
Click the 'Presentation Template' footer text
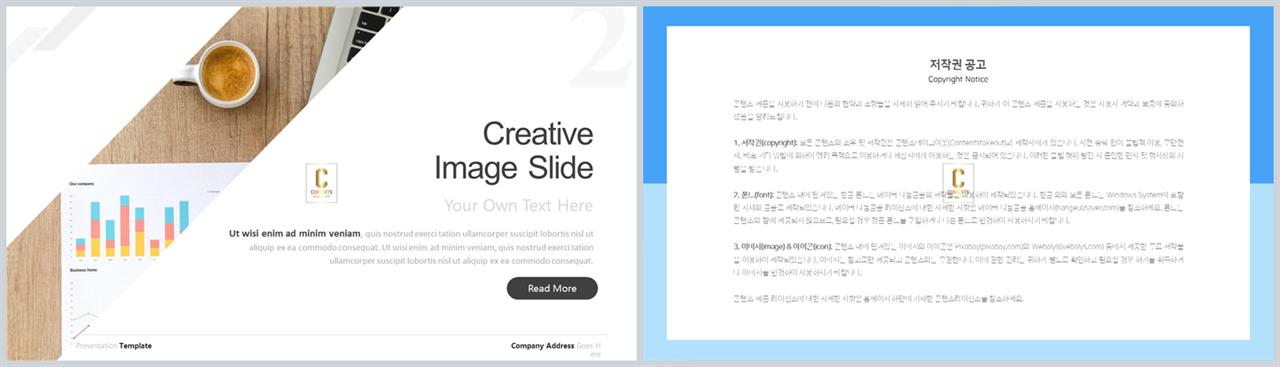pos(114,346)
